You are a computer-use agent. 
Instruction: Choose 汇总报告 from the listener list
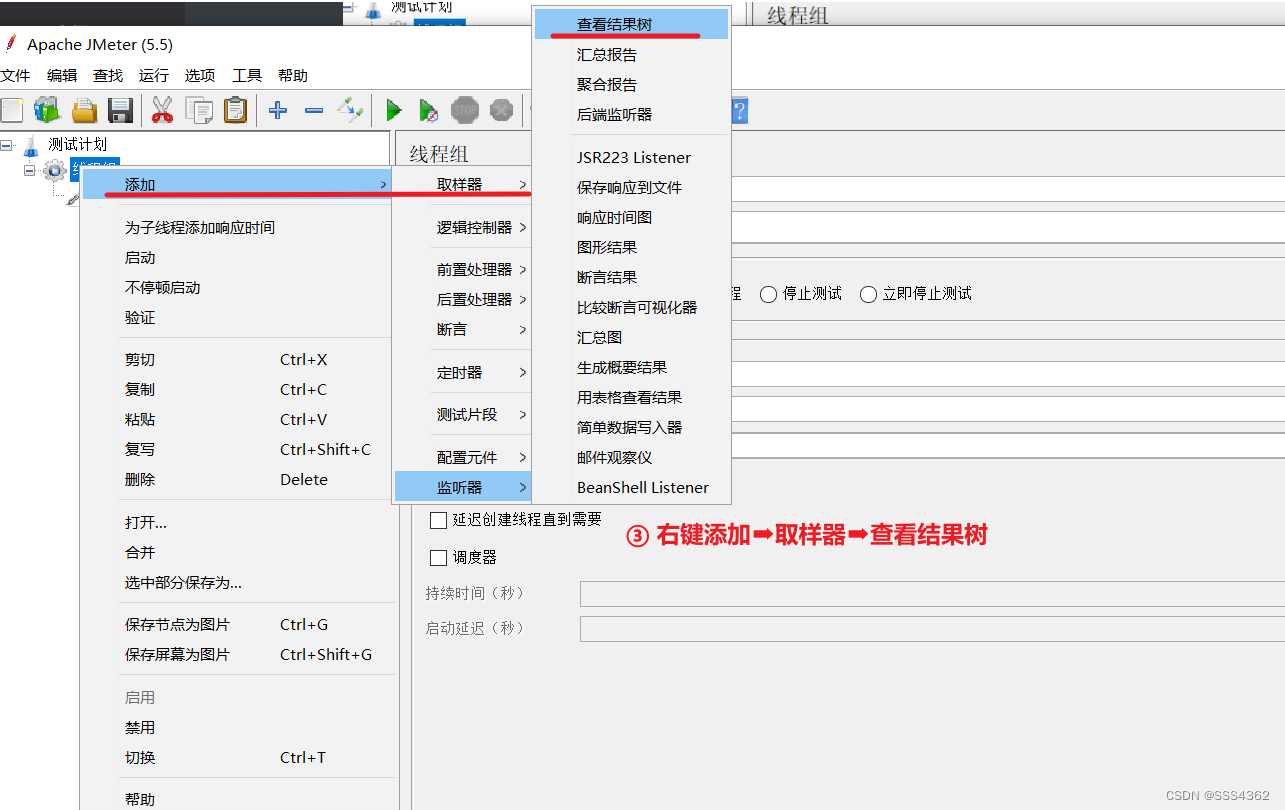(x=631, y=55)
